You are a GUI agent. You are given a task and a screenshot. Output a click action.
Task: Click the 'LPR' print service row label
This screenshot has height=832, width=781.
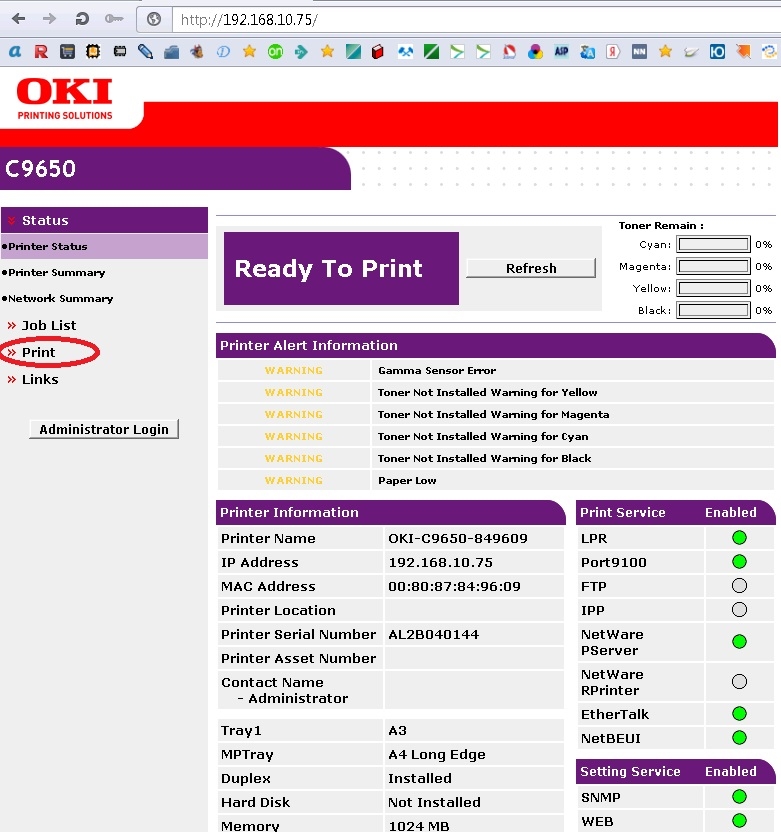594,538
